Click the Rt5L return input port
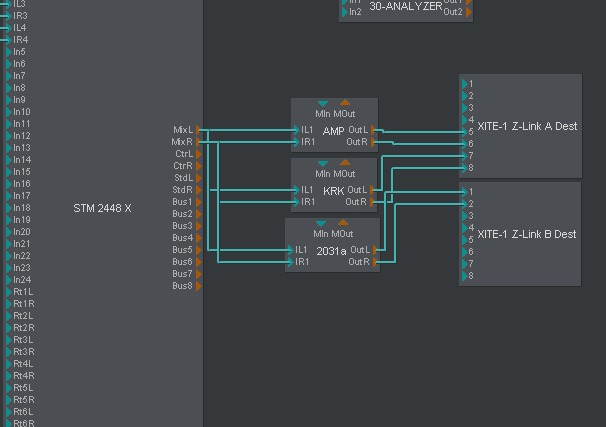 (9, 388)
